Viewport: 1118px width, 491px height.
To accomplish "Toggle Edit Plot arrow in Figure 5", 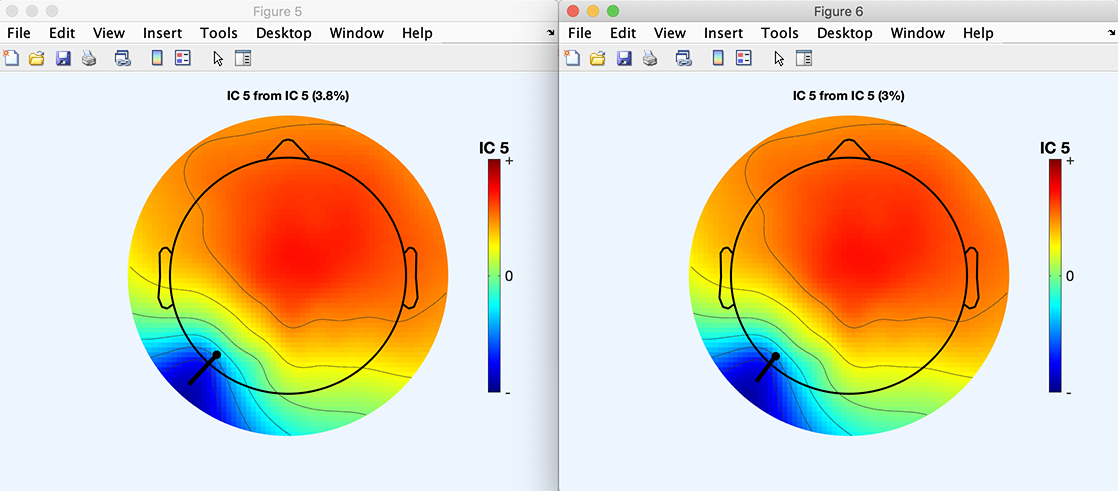I will click(x=218, y=58).
